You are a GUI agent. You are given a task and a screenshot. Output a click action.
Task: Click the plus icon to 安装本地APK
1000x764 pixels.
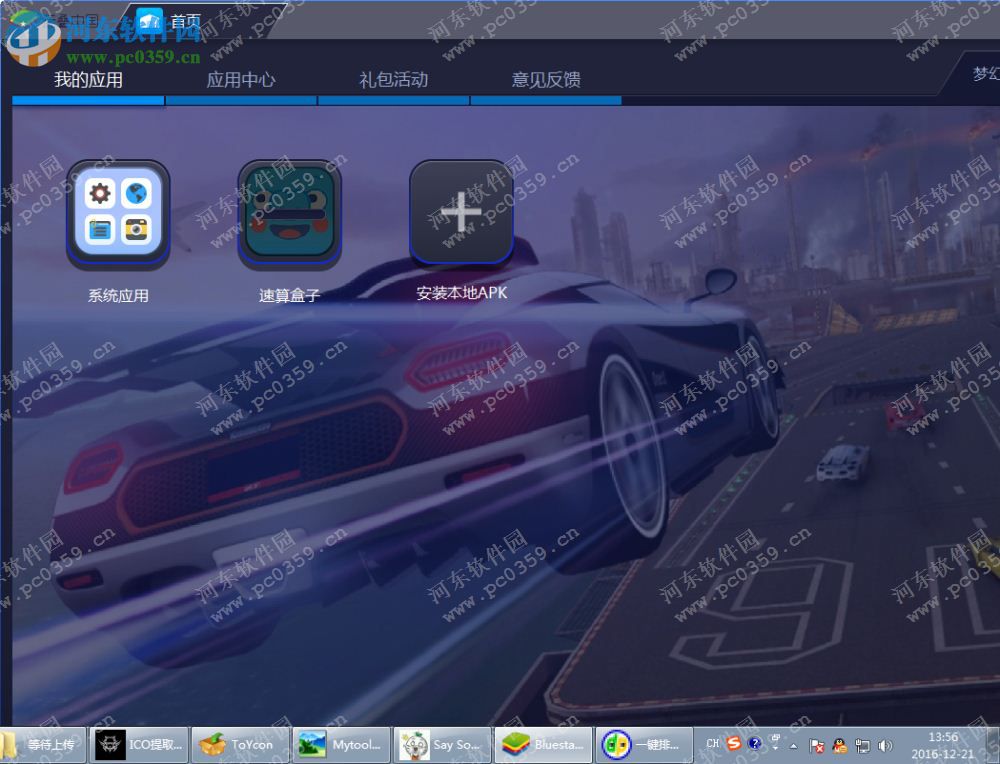pyautogui.click(x=461, y=212)
